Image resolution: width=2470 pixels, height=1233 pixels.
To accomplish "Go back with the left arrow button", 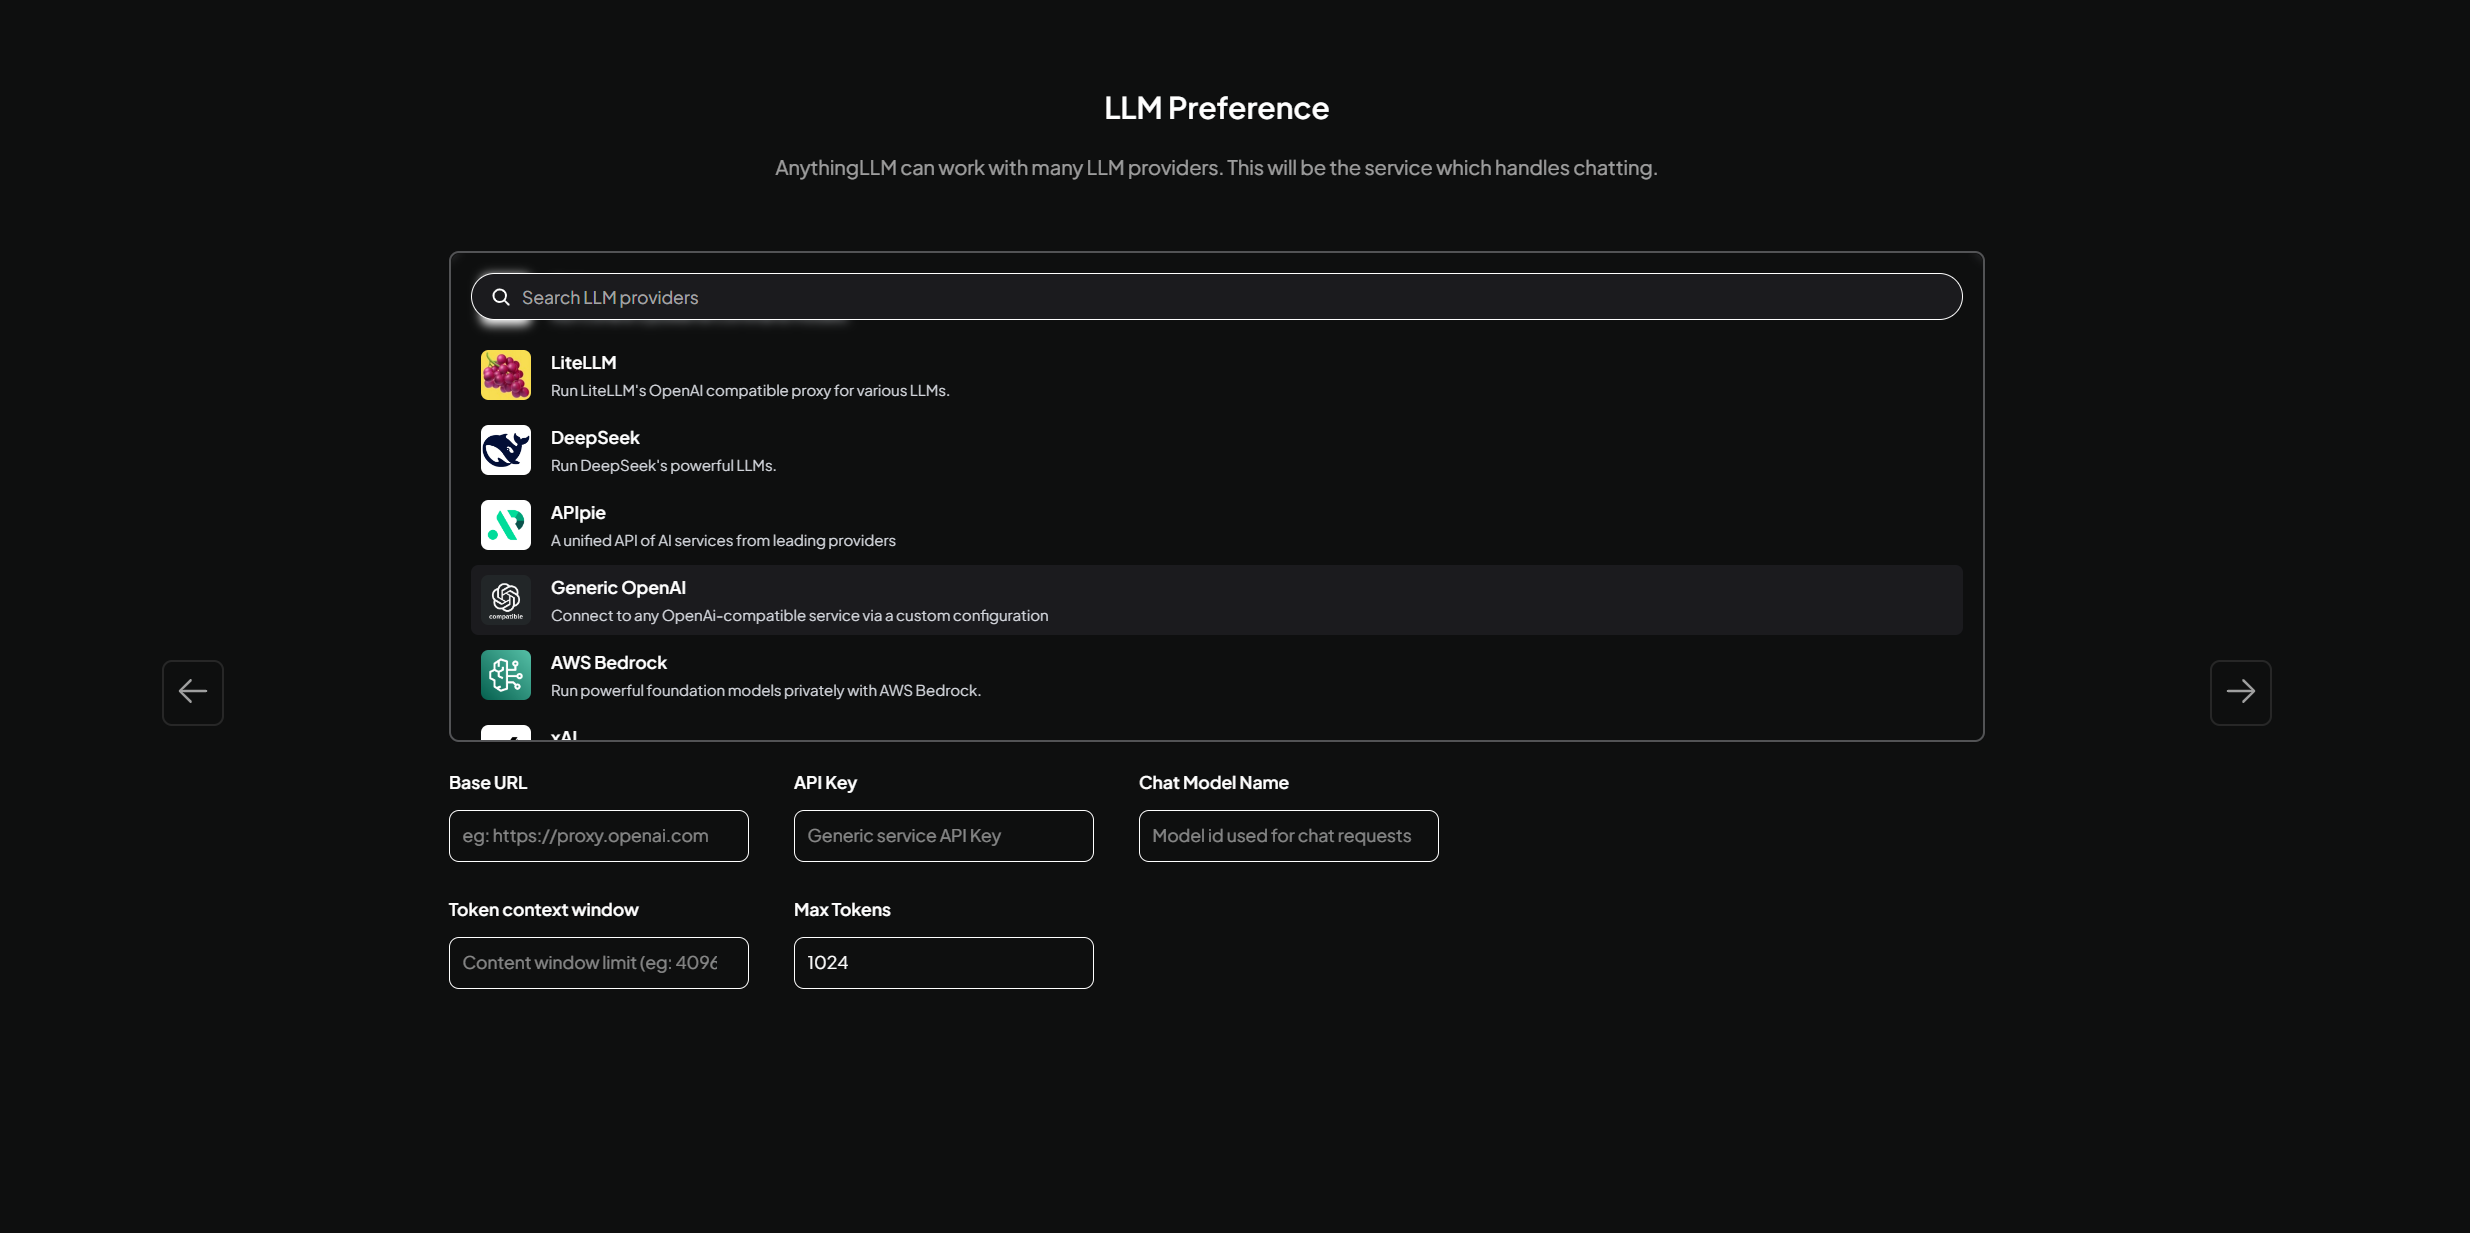I will (193, 692).
